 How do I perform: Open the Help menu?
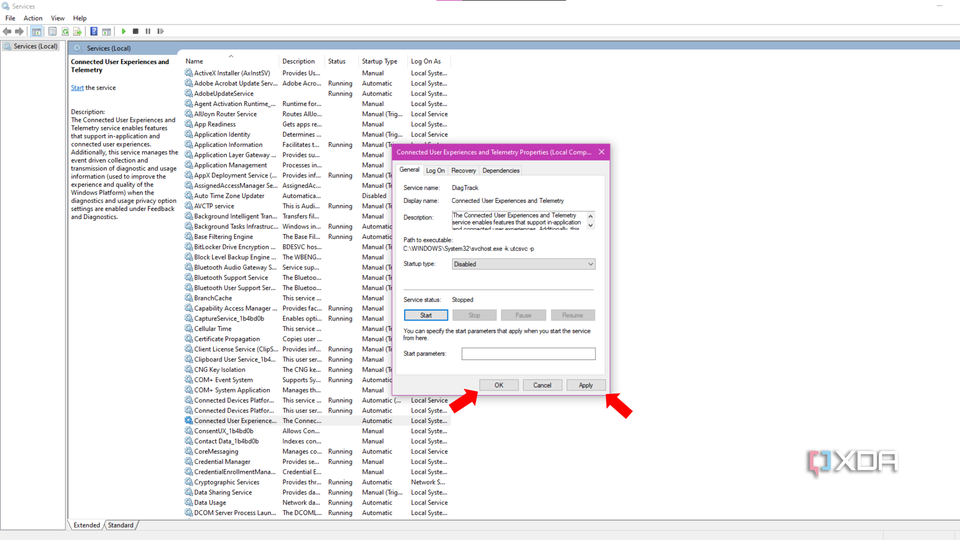coord(80,18)
